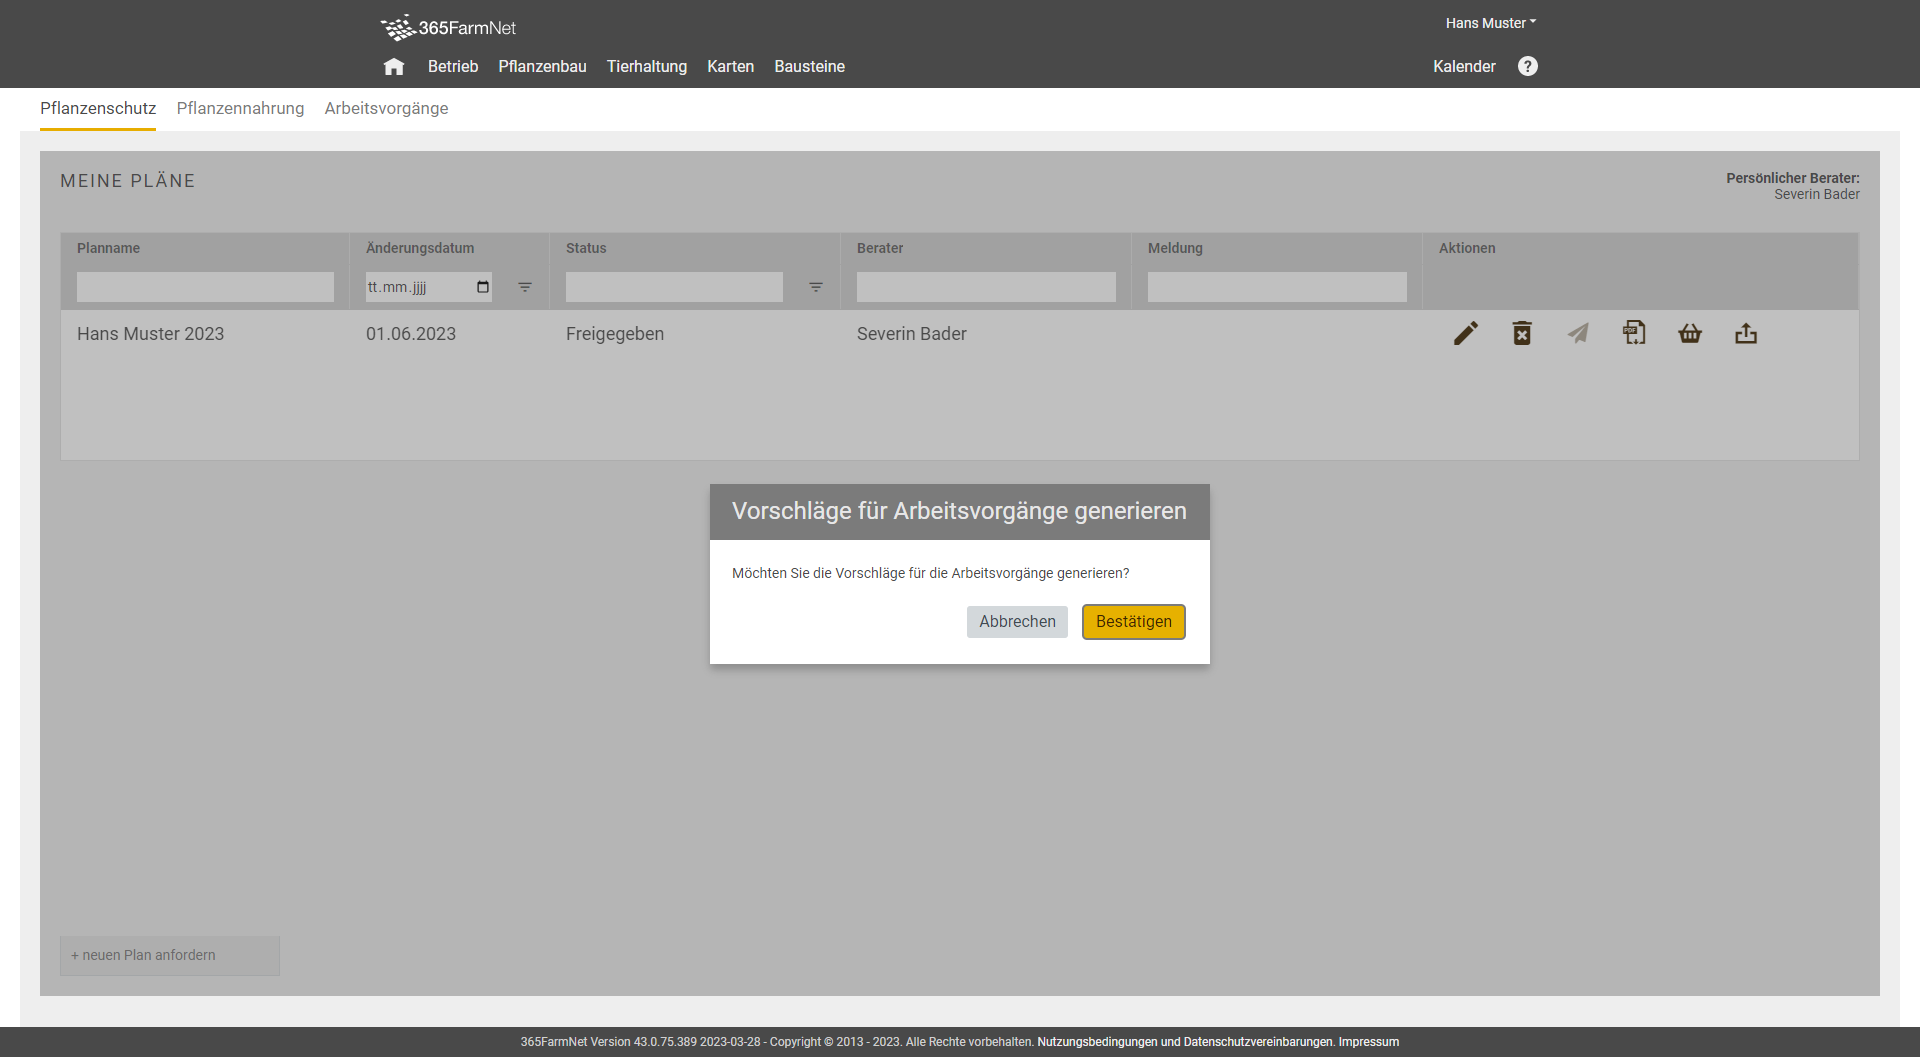
Task: Click the trash delete plan icon
Action: point(1522,334)
